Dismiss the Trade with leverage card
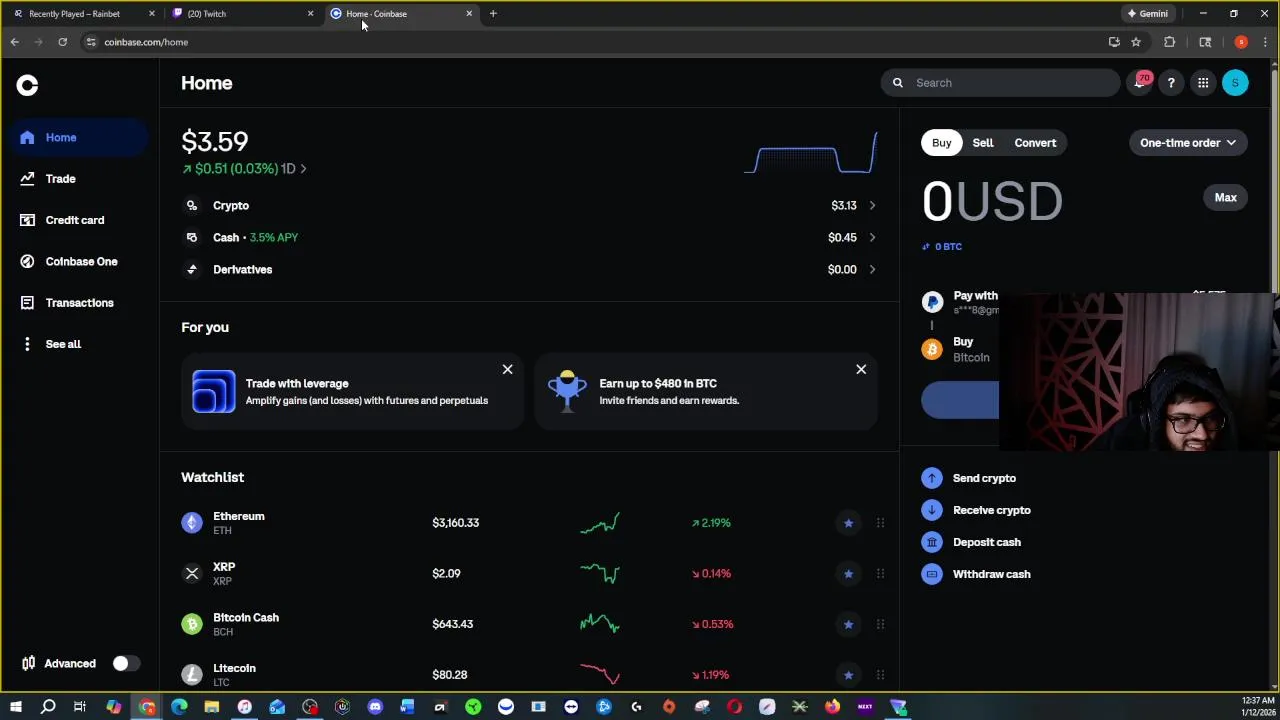This screenshot has width=1280, height=720. (507, 370)
